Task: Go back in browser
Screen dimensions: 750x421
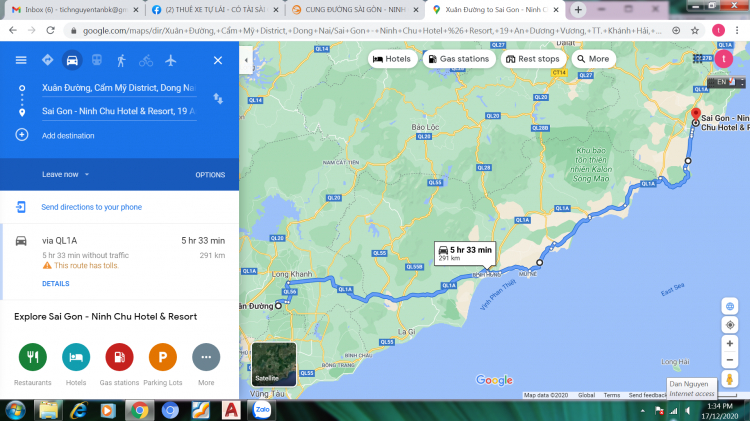Action: point(13,30)
